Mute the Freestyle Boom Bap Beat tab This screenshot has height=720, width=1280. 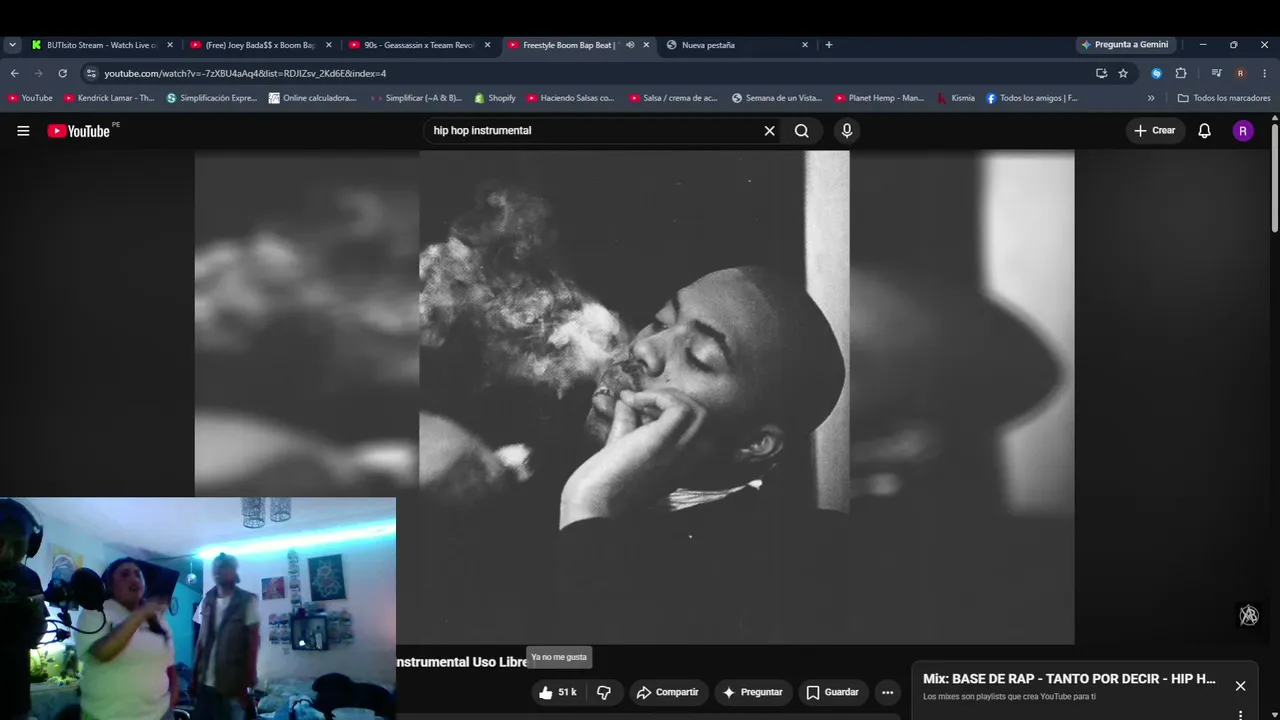click(630, 45)
